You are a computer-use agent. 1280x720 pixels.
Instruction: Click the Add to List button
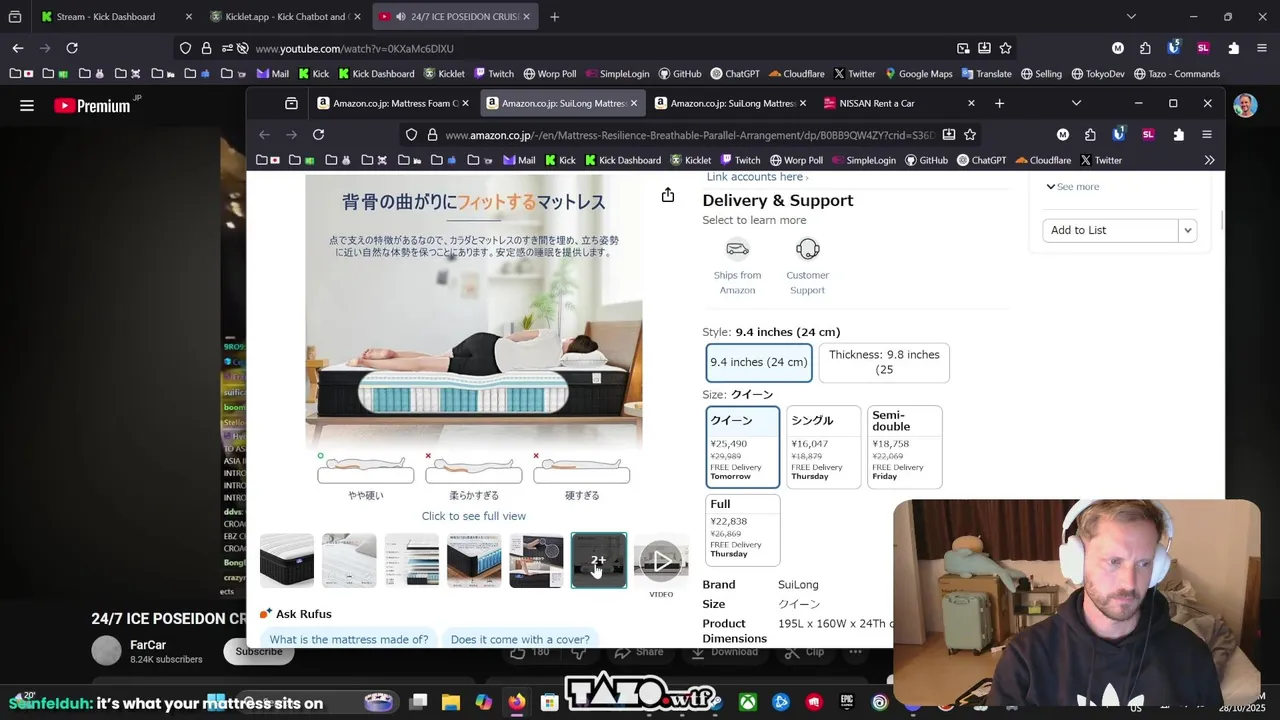click(1110, 230)
